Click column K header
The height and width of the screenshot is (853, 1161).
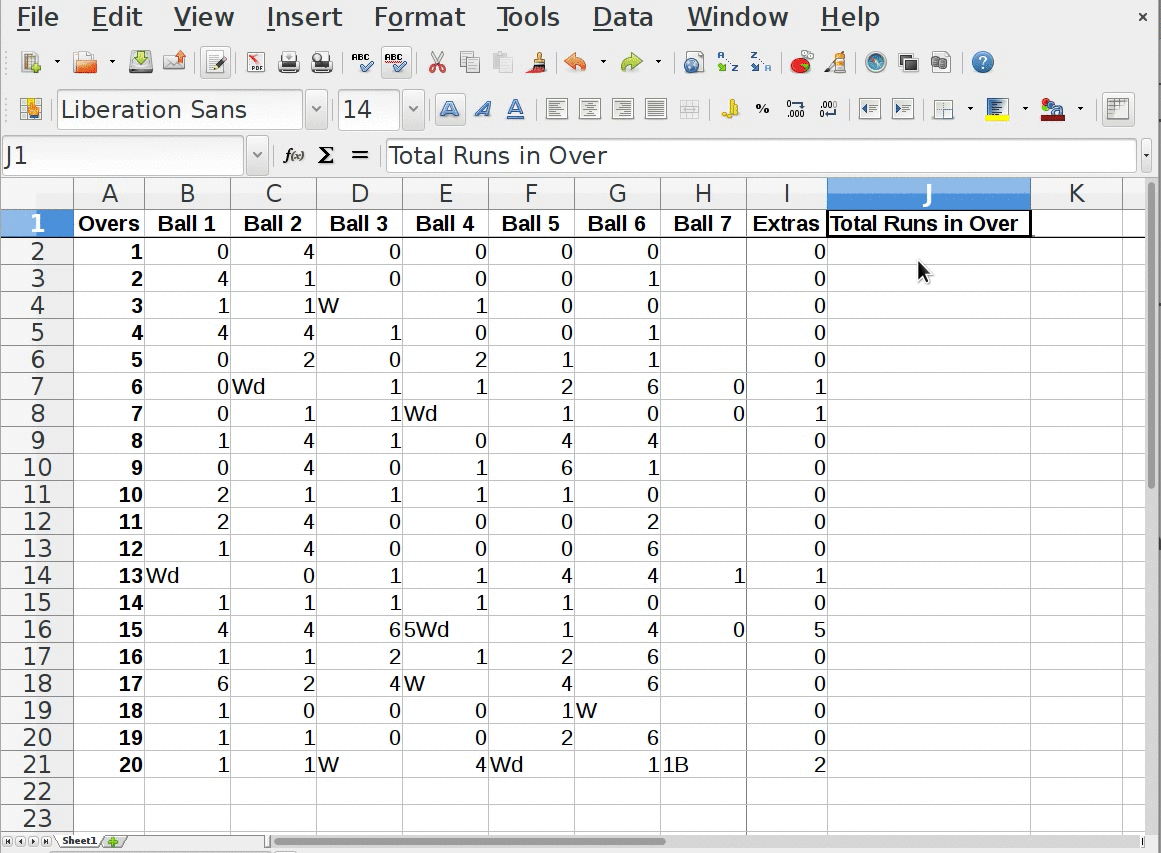[x=1076, y=193]
